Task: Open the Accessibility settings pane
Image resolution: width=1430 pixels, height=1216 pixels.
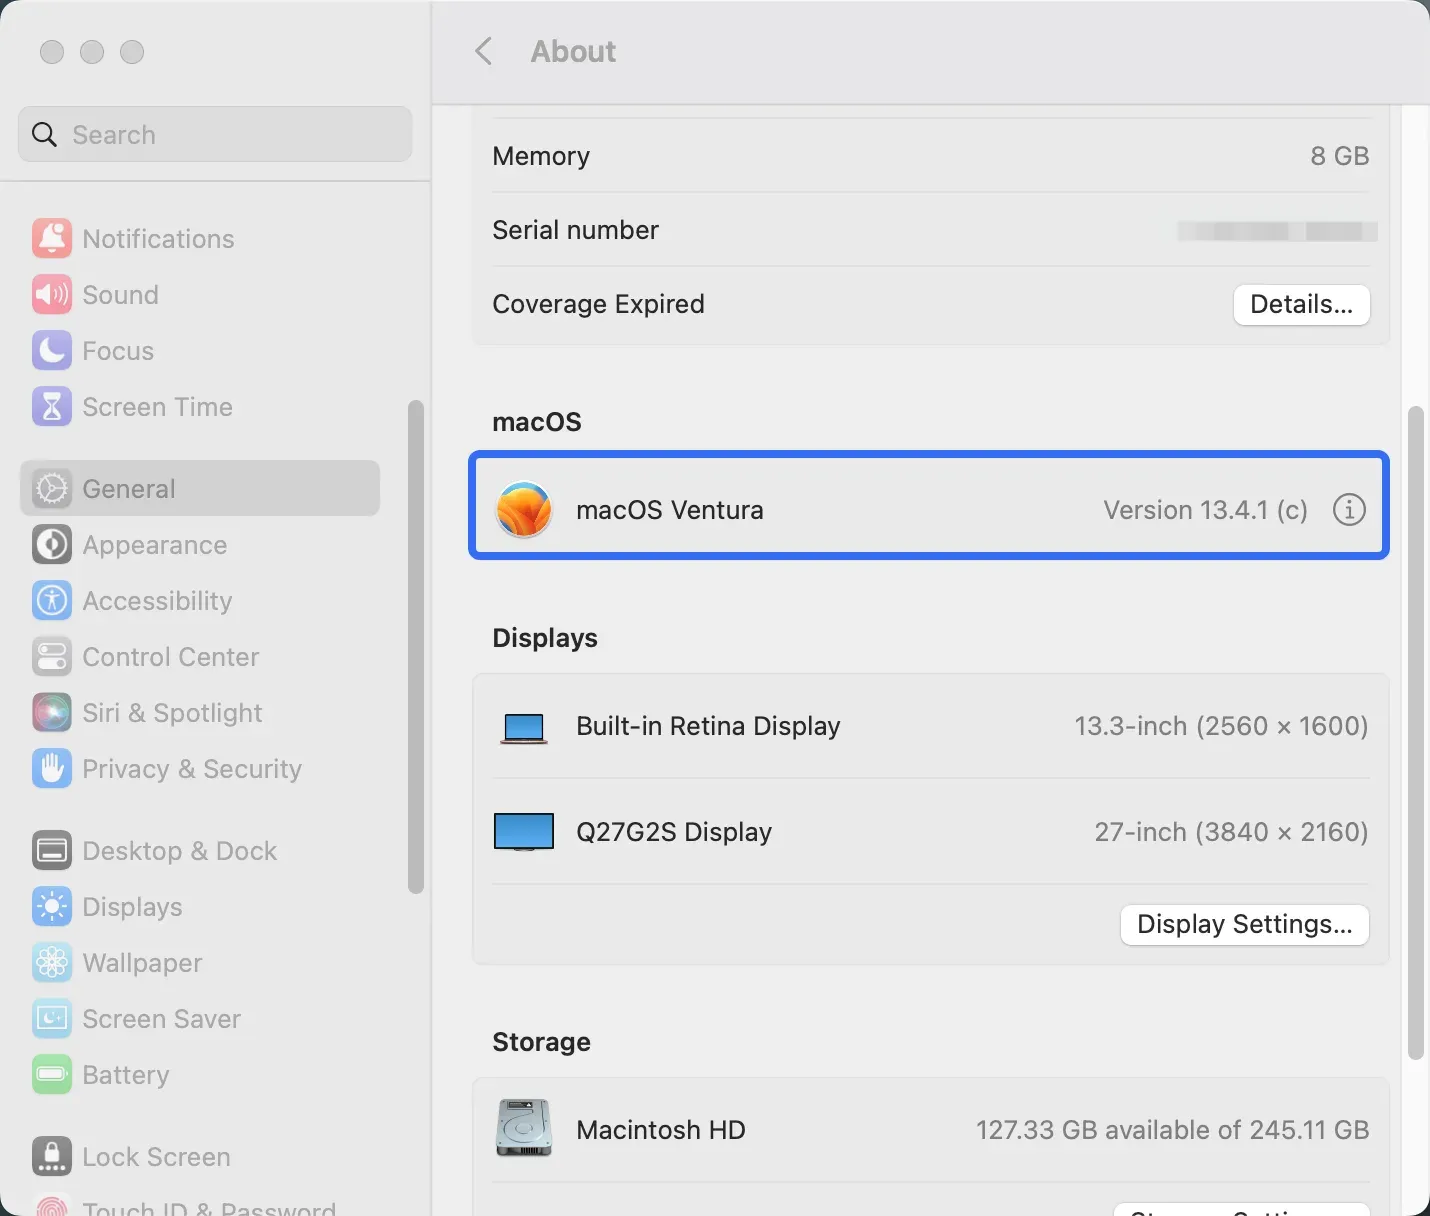Action: point(200,601)
